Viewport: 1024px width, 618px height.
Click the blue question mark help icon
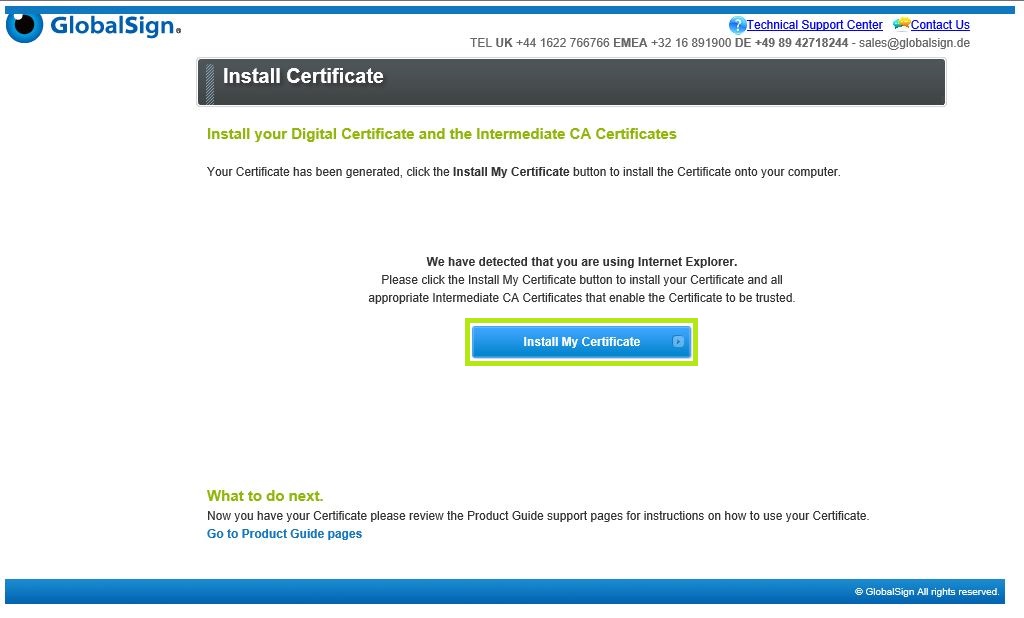pyautogui.click(x=737, y=25)
